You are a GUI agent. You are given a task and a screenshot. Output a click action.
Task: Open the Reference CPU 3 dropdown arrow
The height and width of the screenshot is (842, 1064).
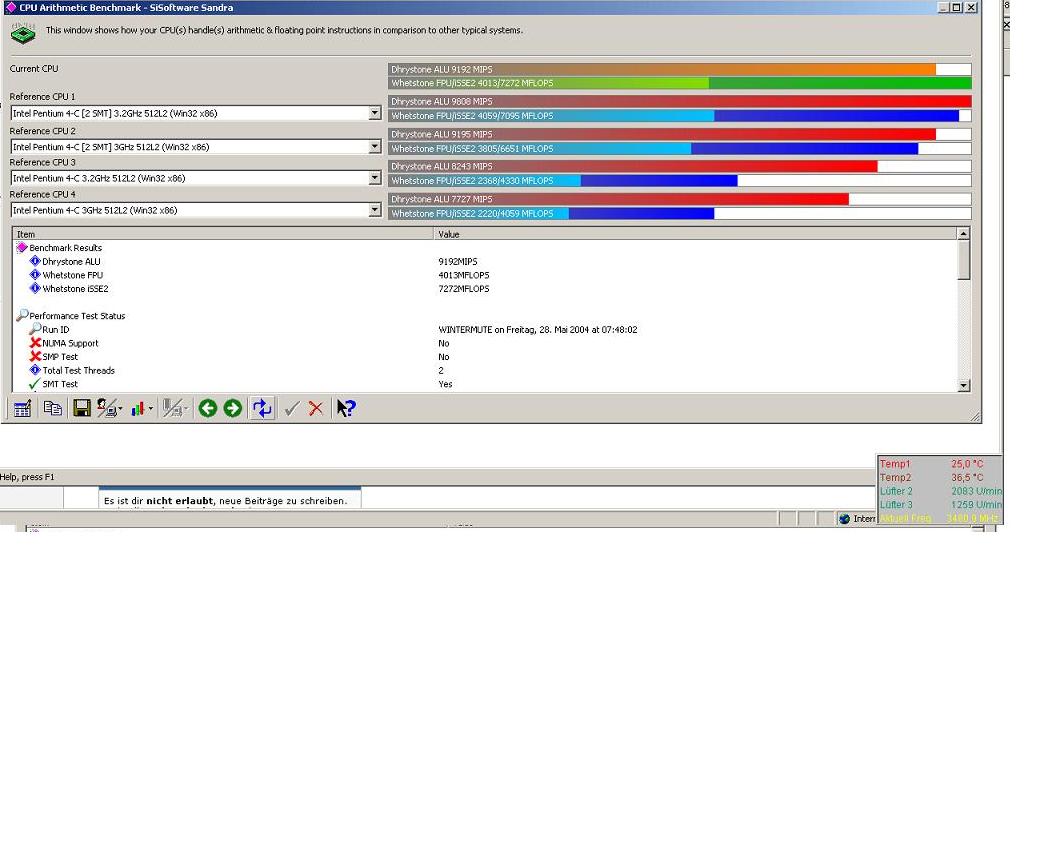(x=375, y=178)
